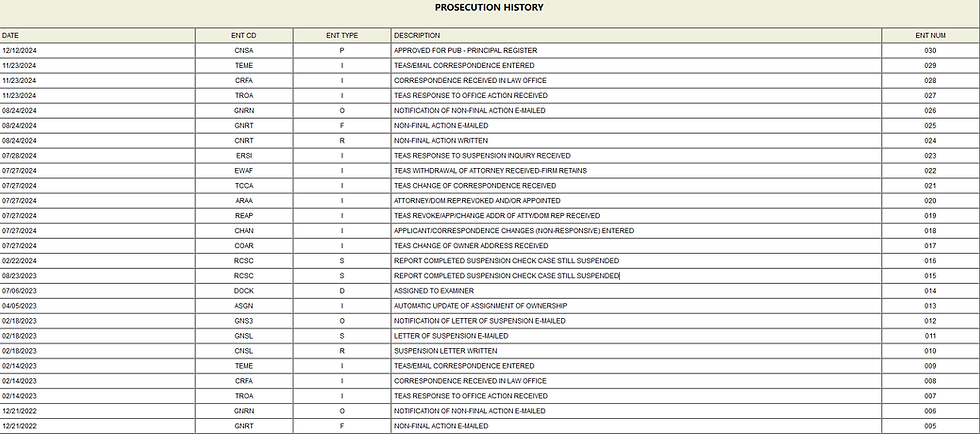The height and width of the screenshot is (434, 980).
Task: Click entry number 005
Action: [930, 426]
